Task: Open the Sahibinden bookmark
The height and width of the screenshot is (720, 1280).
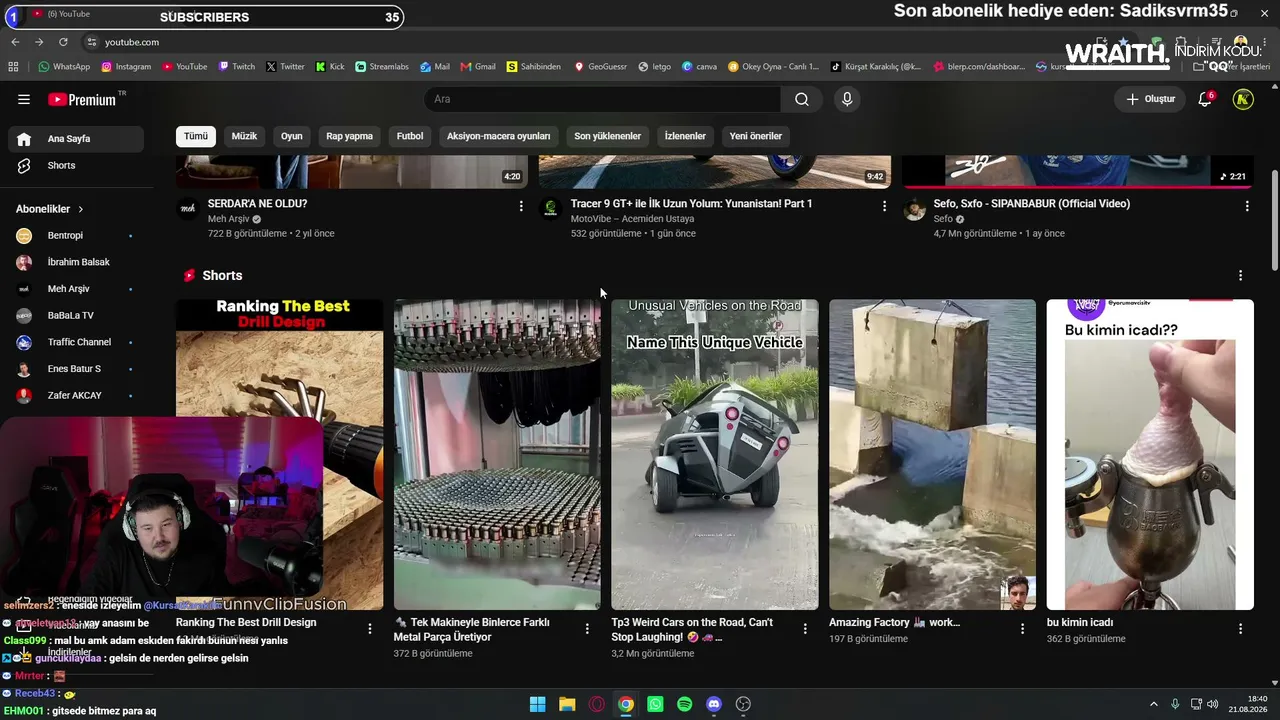Action: click(533, 67)
